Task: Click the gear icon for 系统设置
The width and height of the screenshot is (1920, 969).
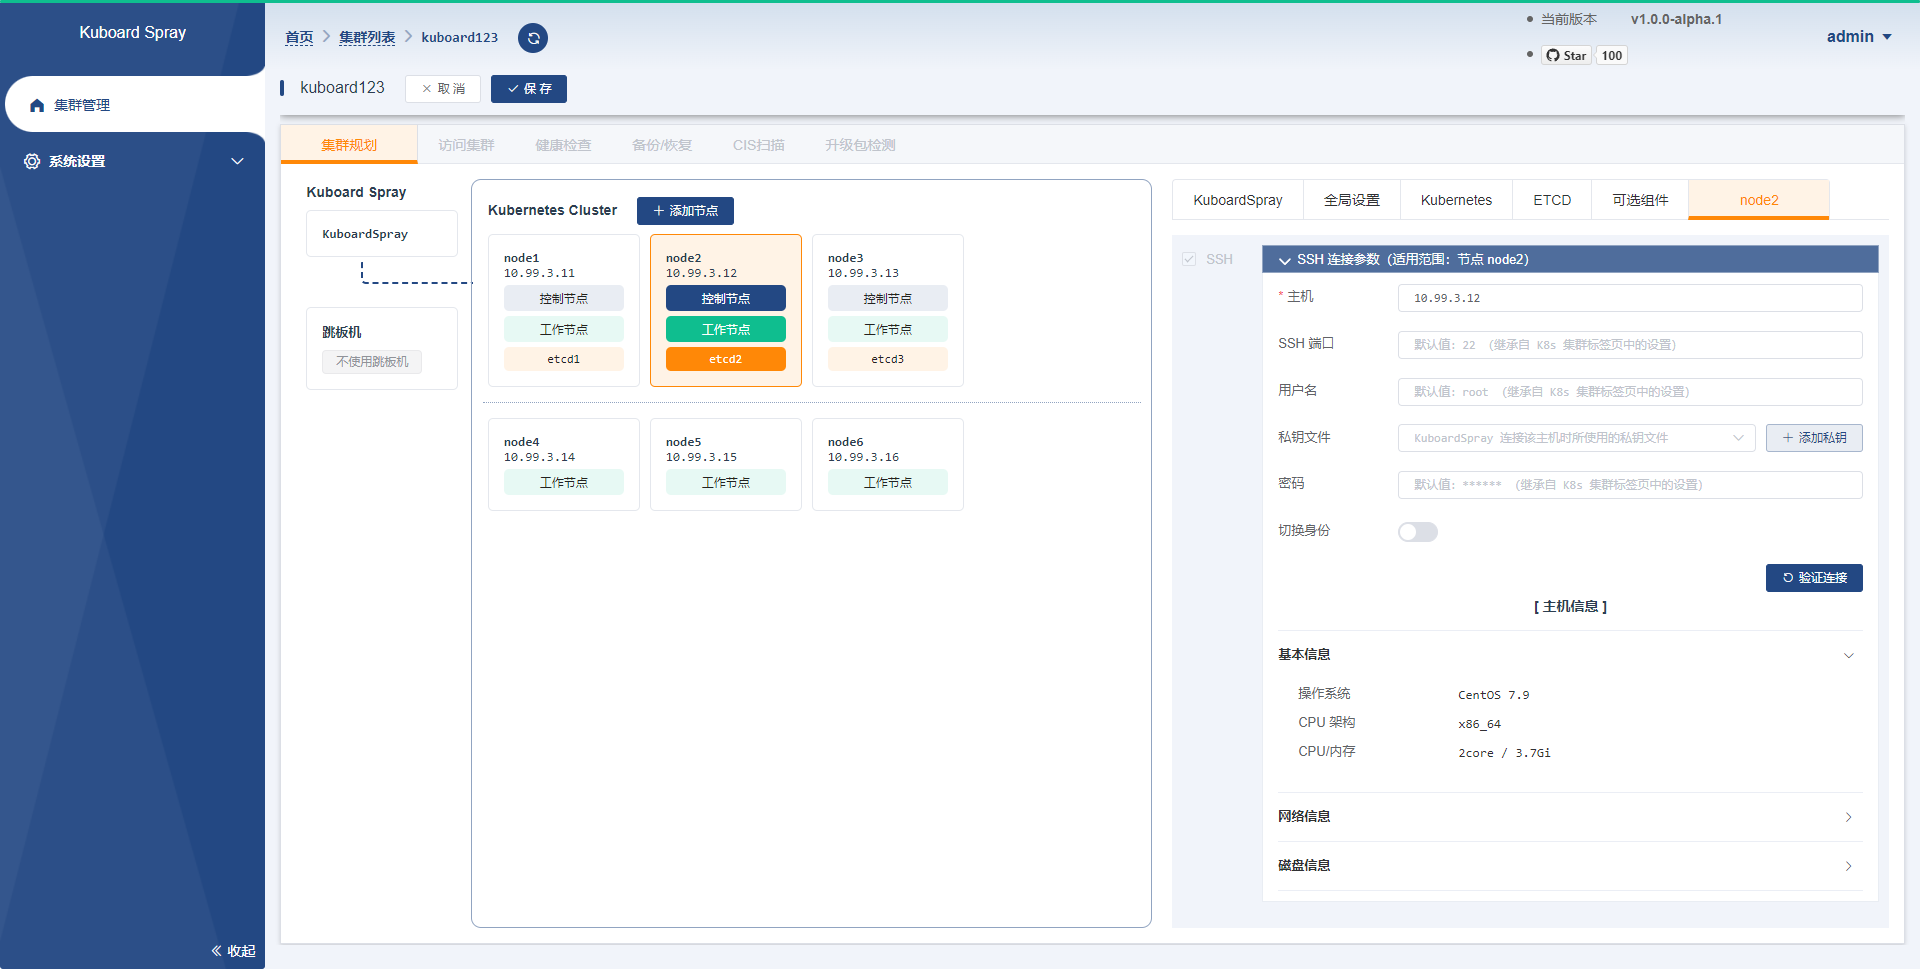Action: coord(32,161)
